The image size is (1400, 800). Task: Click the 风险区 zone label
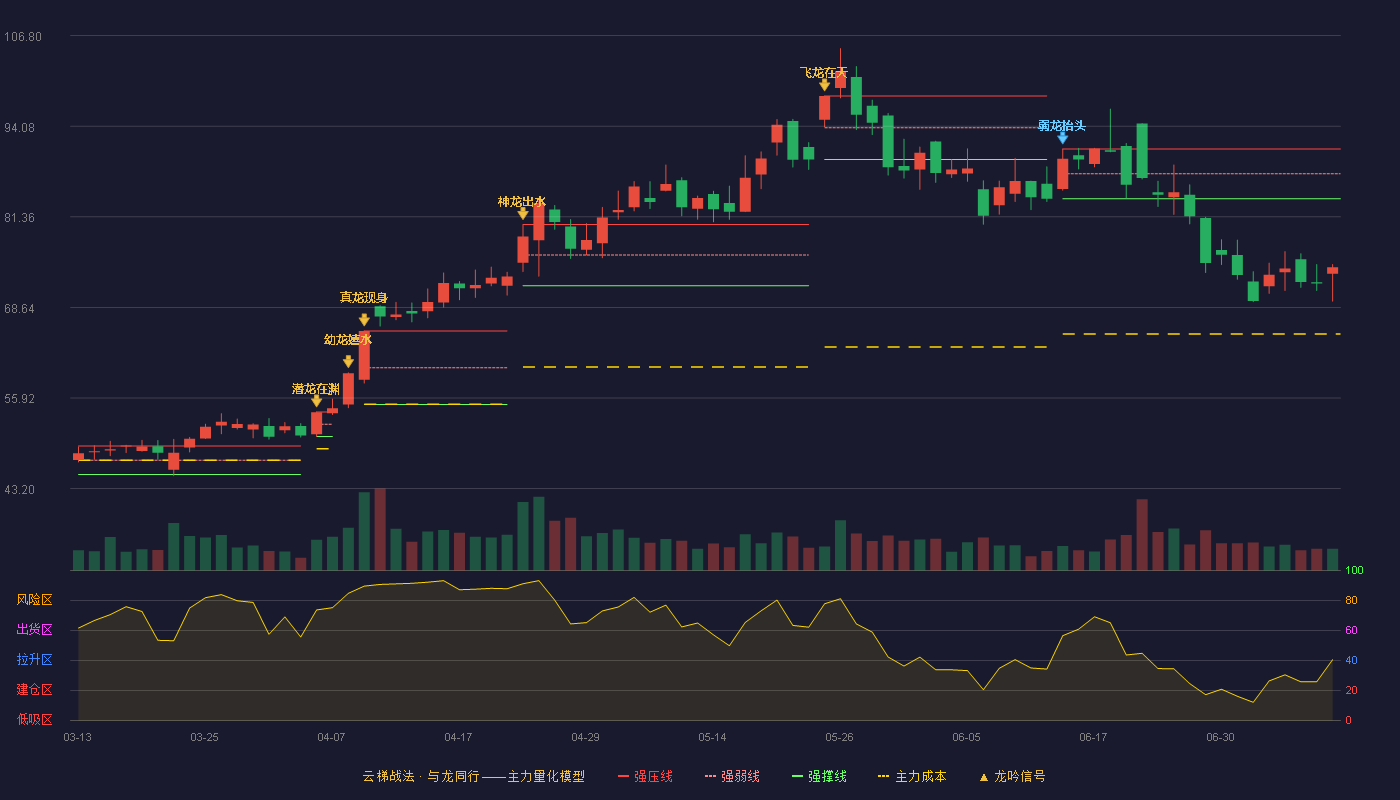(34, 600)
